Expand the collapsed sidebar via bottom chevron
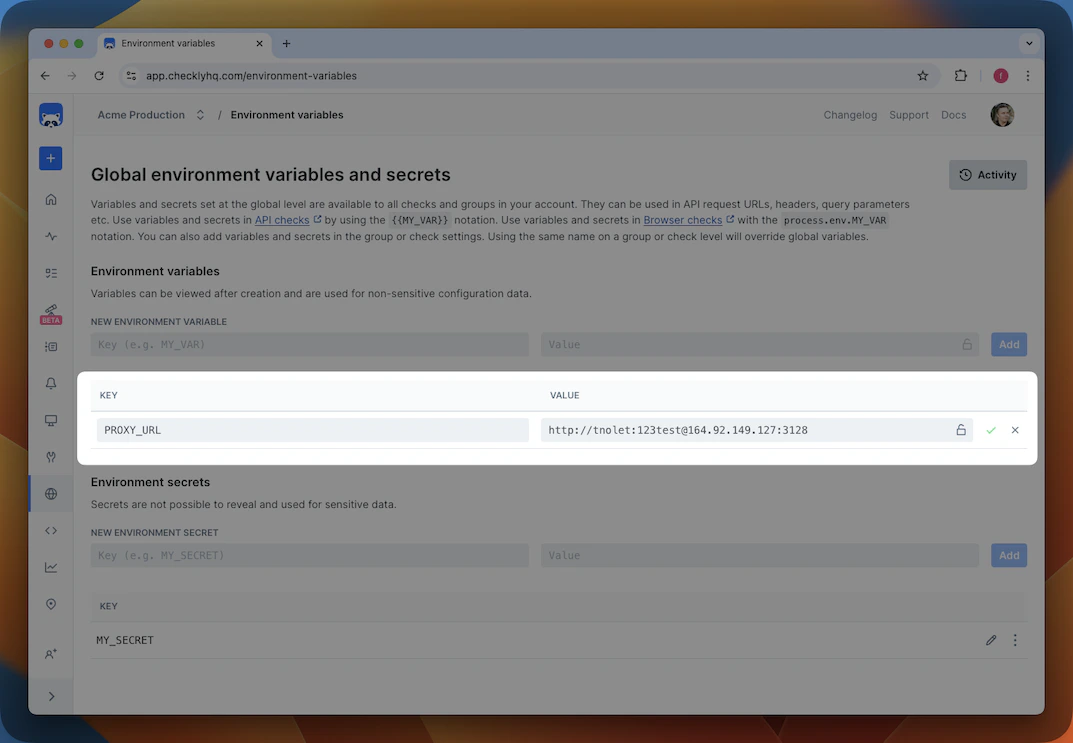This screenshot has height=743, width=1073. click(x=50, y=695)
